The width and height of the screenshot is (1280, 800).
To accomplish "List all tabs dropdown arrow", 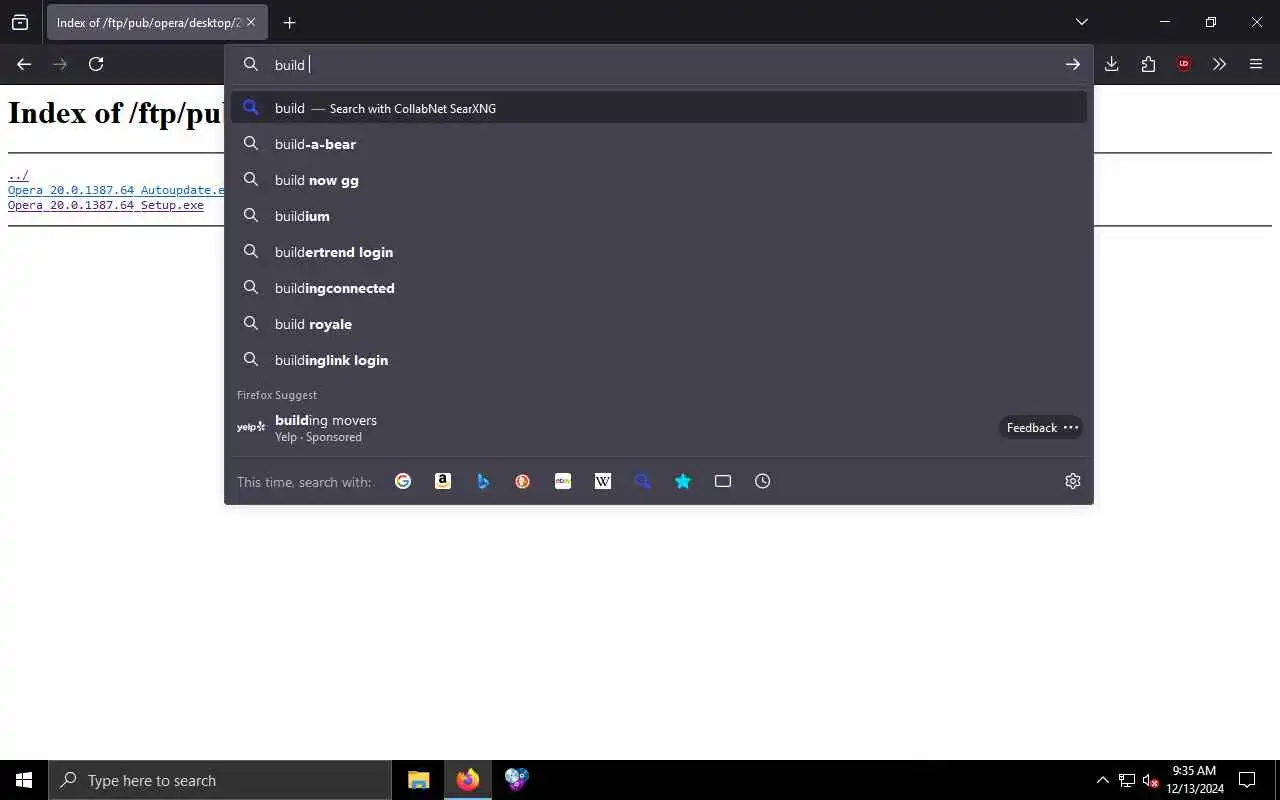I will [1082, 22].
